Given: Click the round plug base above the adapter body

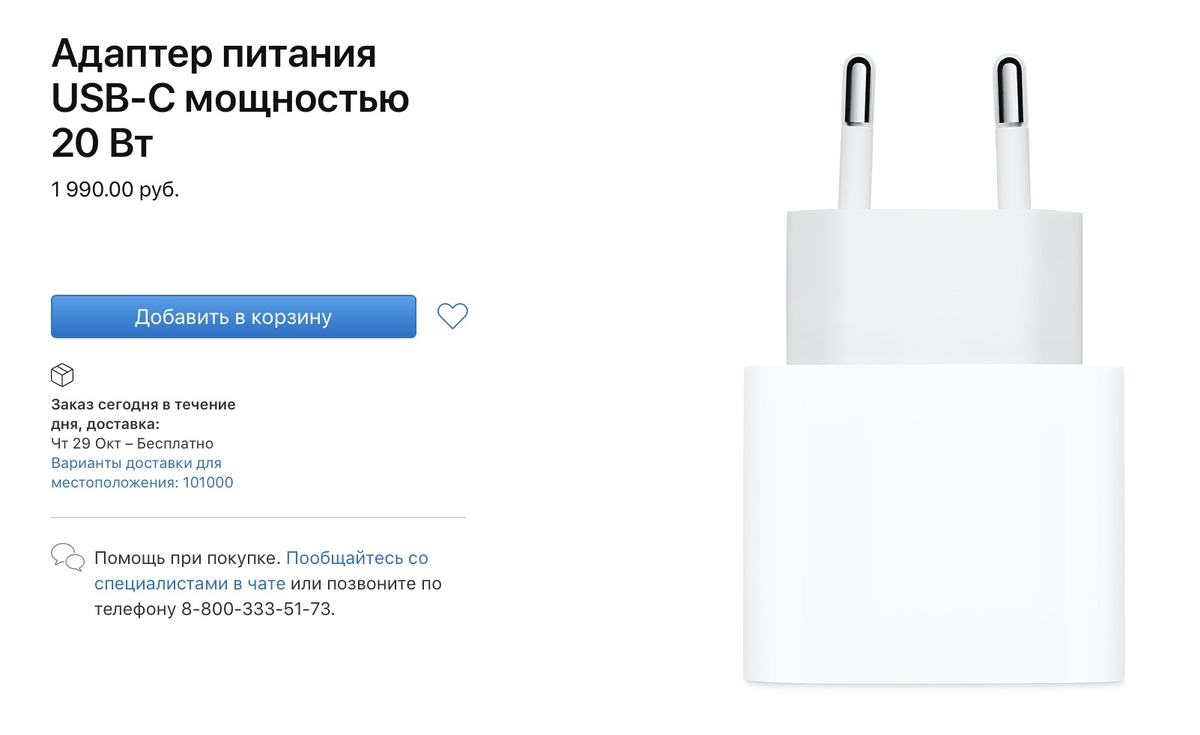Looking at the screenshot, I should coord(934,287).
